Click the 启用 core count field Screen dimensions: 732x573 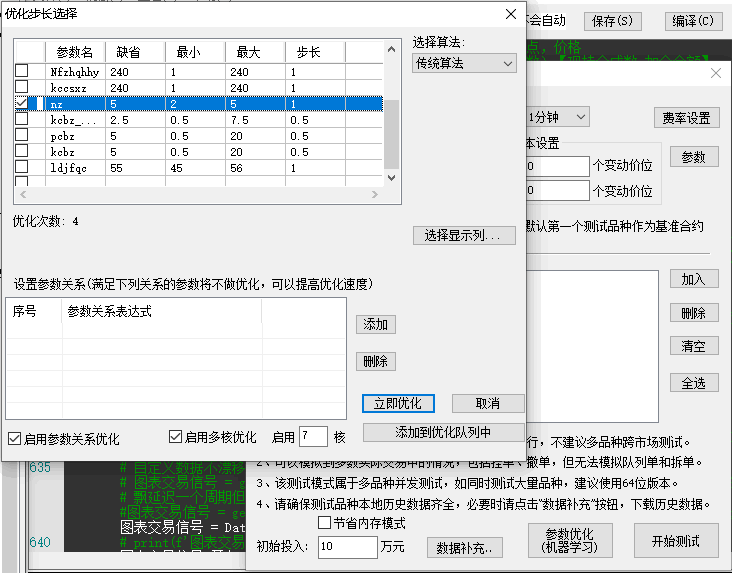point(313,437)
